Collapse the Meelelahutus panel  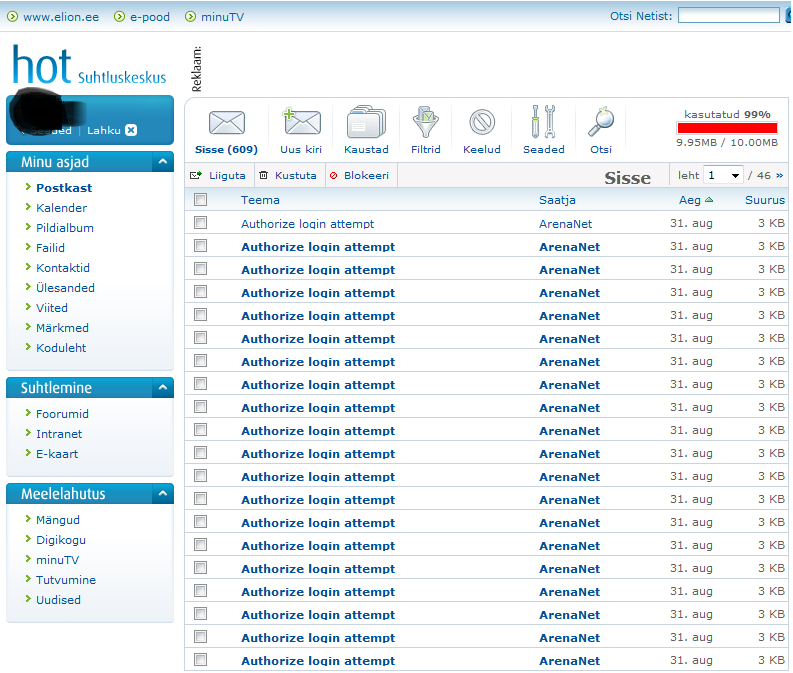(x=163, y=493)
